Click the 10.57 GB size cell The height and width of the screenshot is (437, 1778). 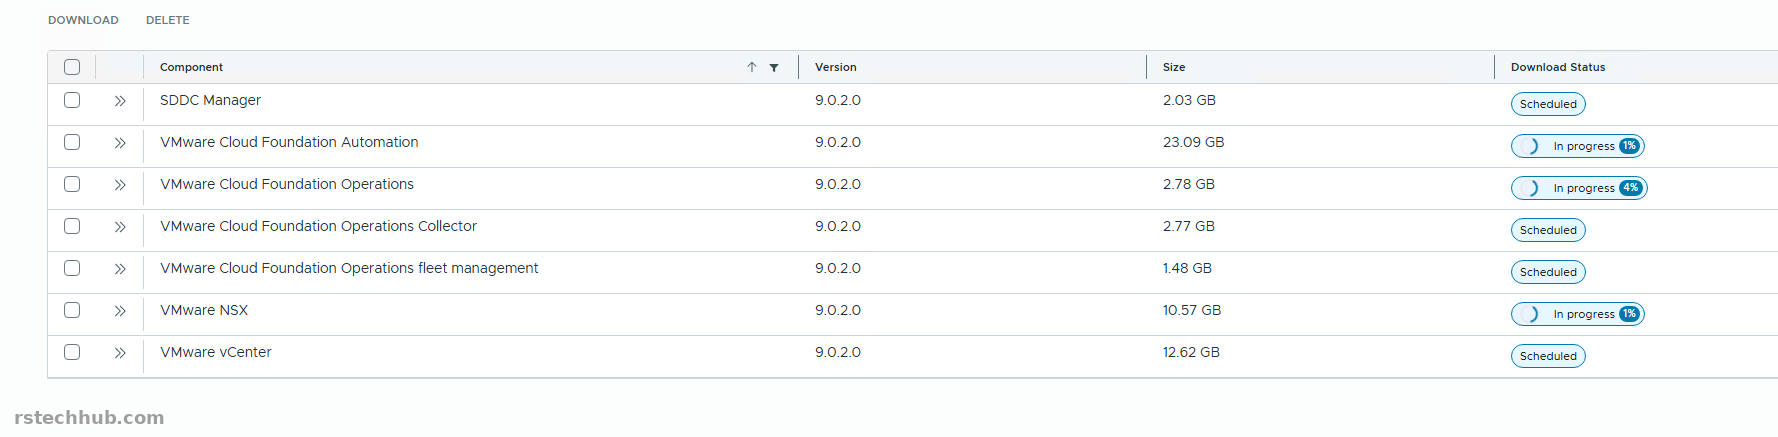tap(1192, 310)
